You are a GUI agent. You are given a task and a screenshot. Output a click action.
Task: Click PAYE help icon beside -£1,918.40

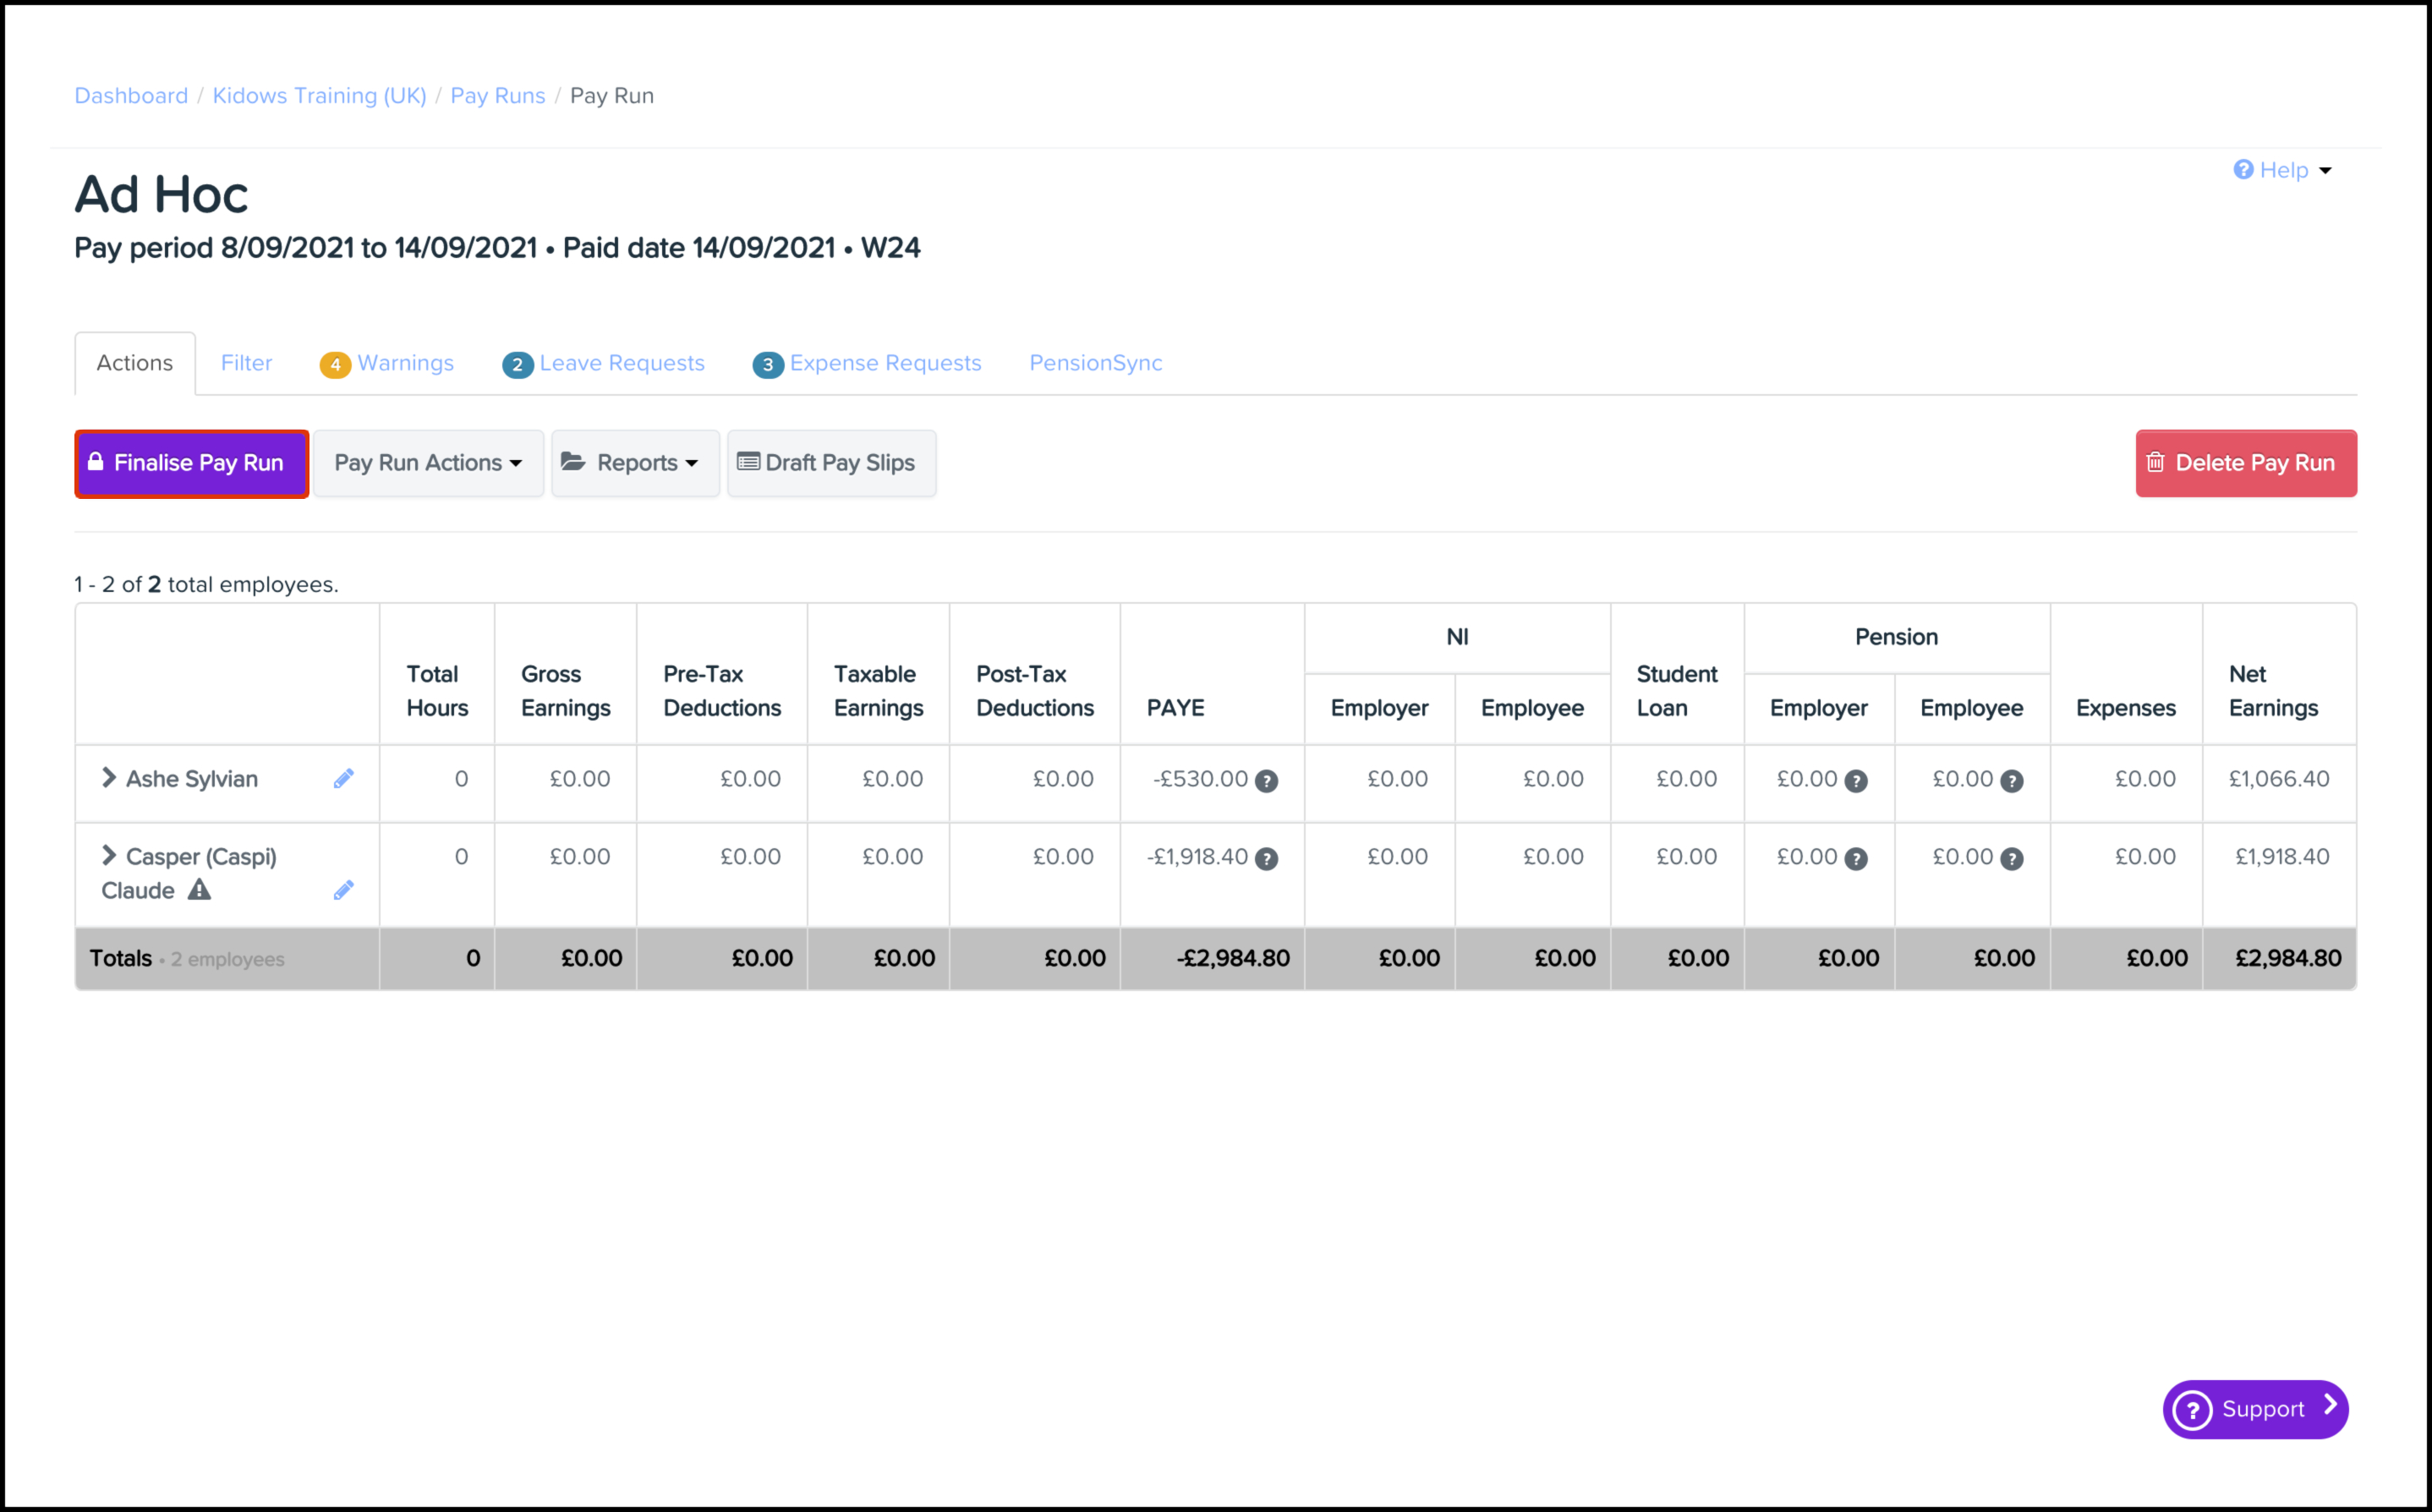click(x=1266, y=859)
